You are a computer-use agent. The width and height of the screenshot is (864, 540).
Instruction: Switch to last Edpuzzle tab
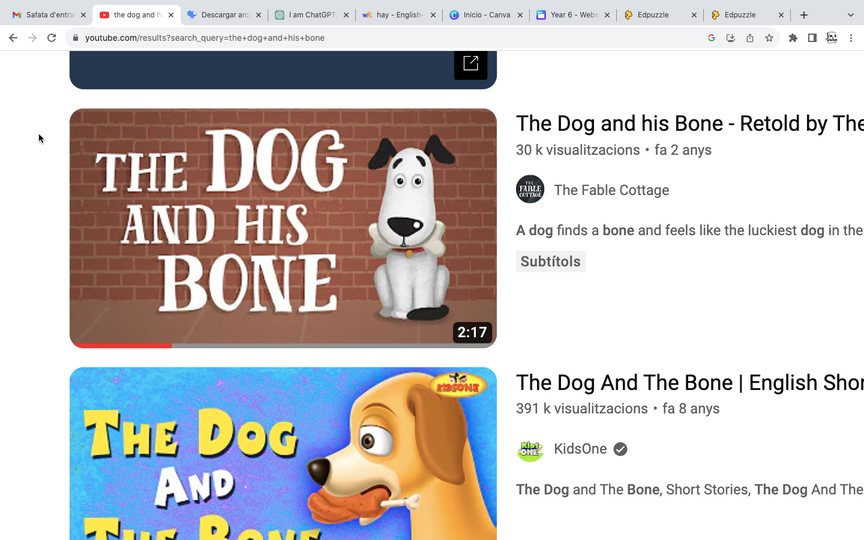pos(747,15)
